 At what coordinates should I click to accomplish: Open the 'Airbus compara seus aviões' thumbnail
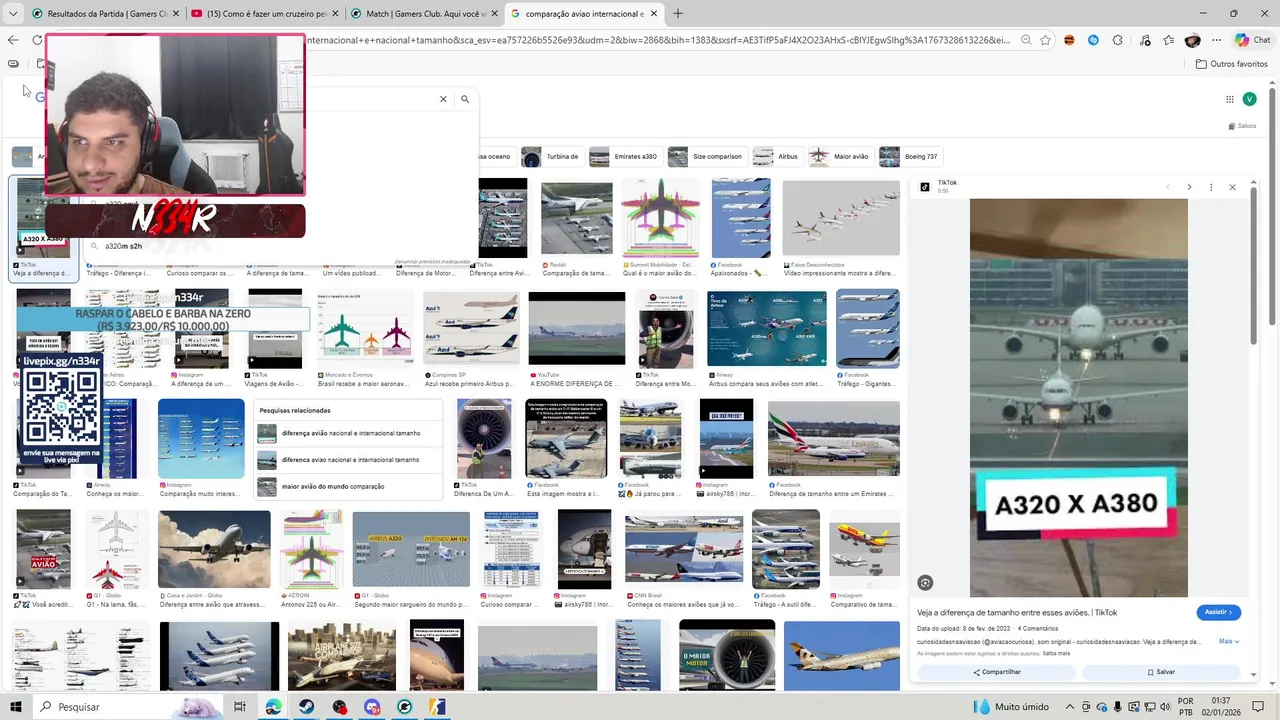[767, 329]
